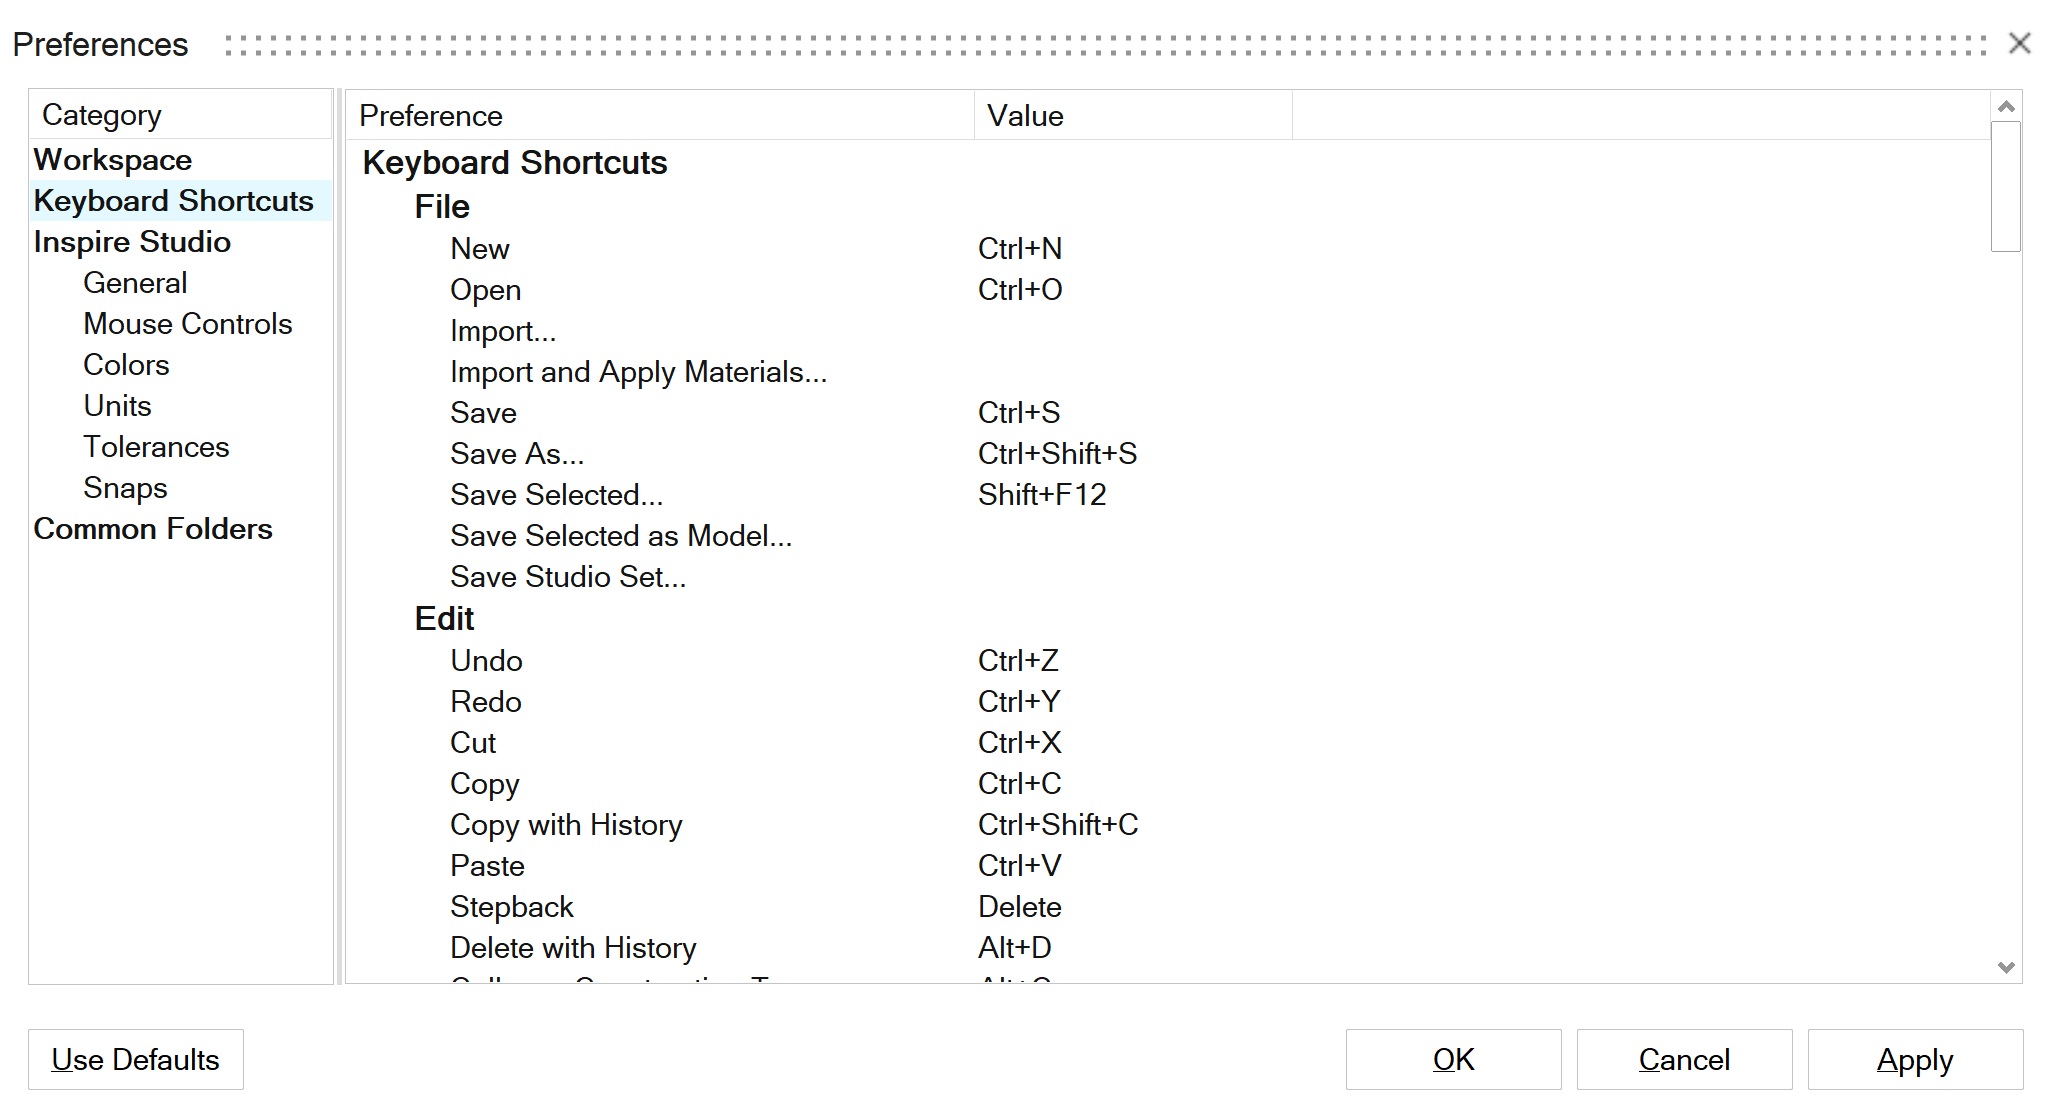2051x1114 pixels.
Task: Click the Value column header
Action: click(1025, 116)
